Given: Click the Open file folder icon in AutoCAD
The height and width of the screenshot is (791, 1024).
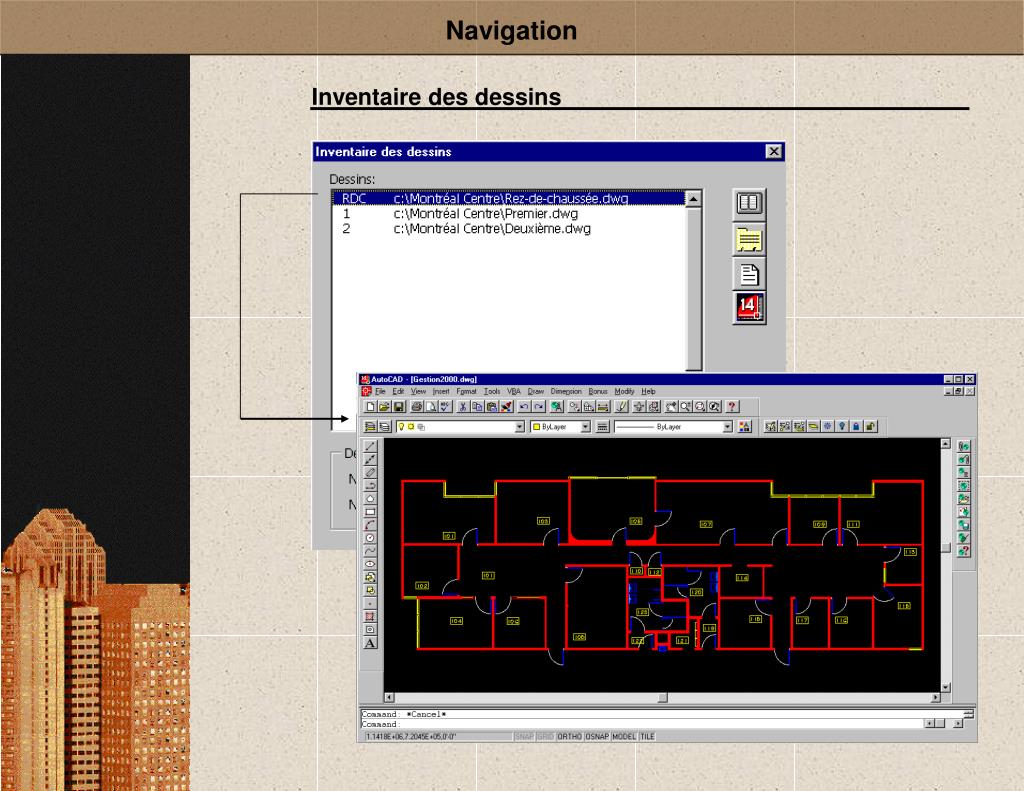Looking at the screenshot, I should click(385, 406).
